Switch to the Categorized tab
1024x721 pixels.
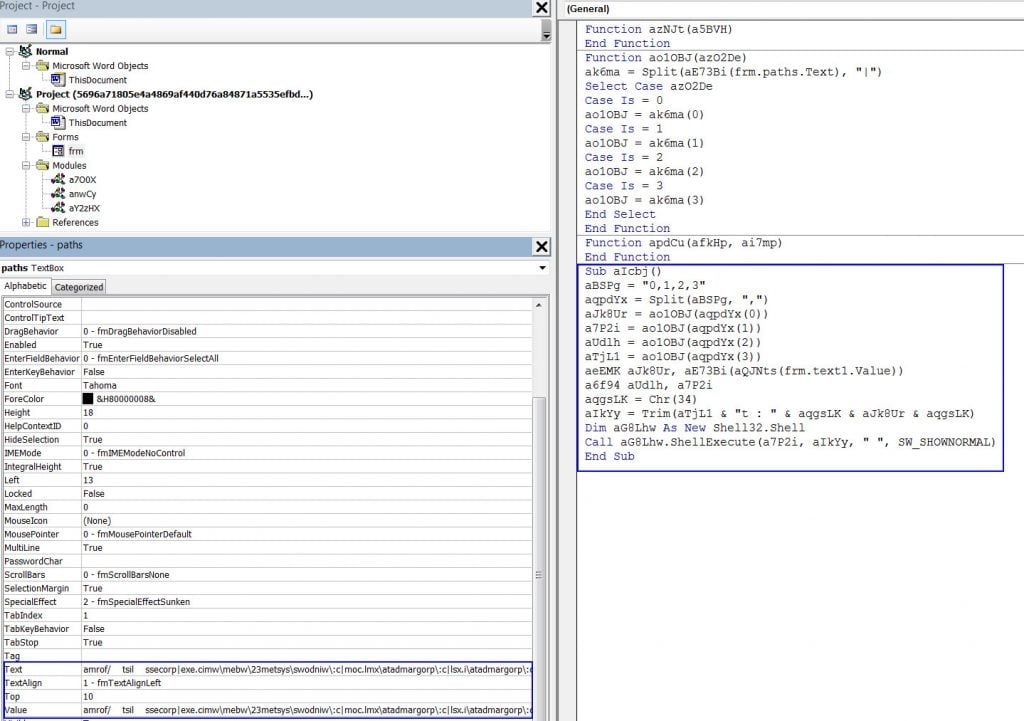[x=78, y=287]
